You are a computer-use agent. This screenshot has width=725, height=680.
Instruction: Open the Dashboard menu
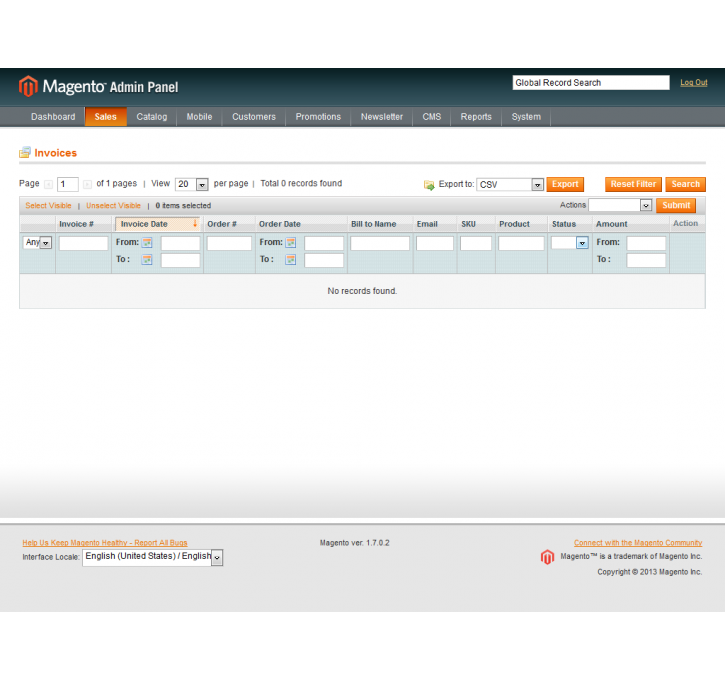click(x=53, y=117)
